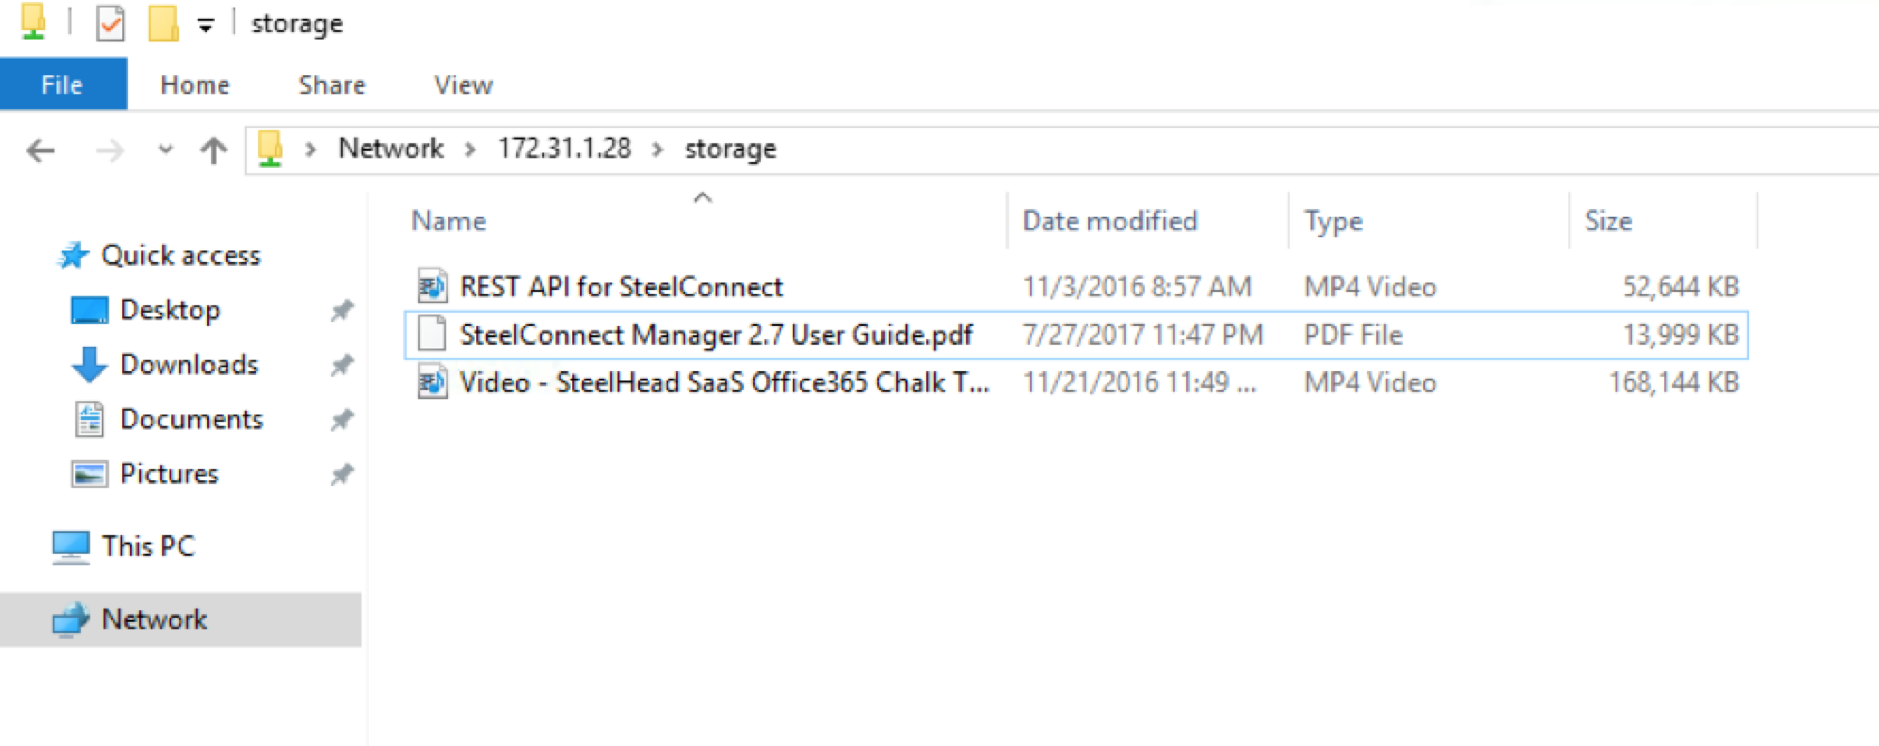Screen dimensions: 1879x746
Task: Sort files by Date modified column
Action: click(1109, 221)
